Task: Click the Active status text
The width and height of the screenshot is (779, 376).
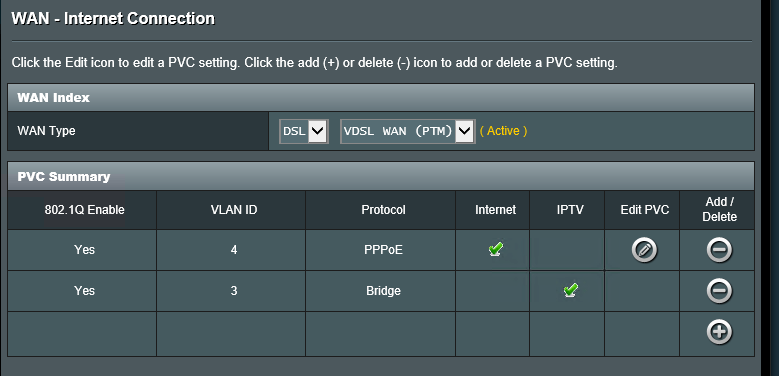Action: [503, 131]
